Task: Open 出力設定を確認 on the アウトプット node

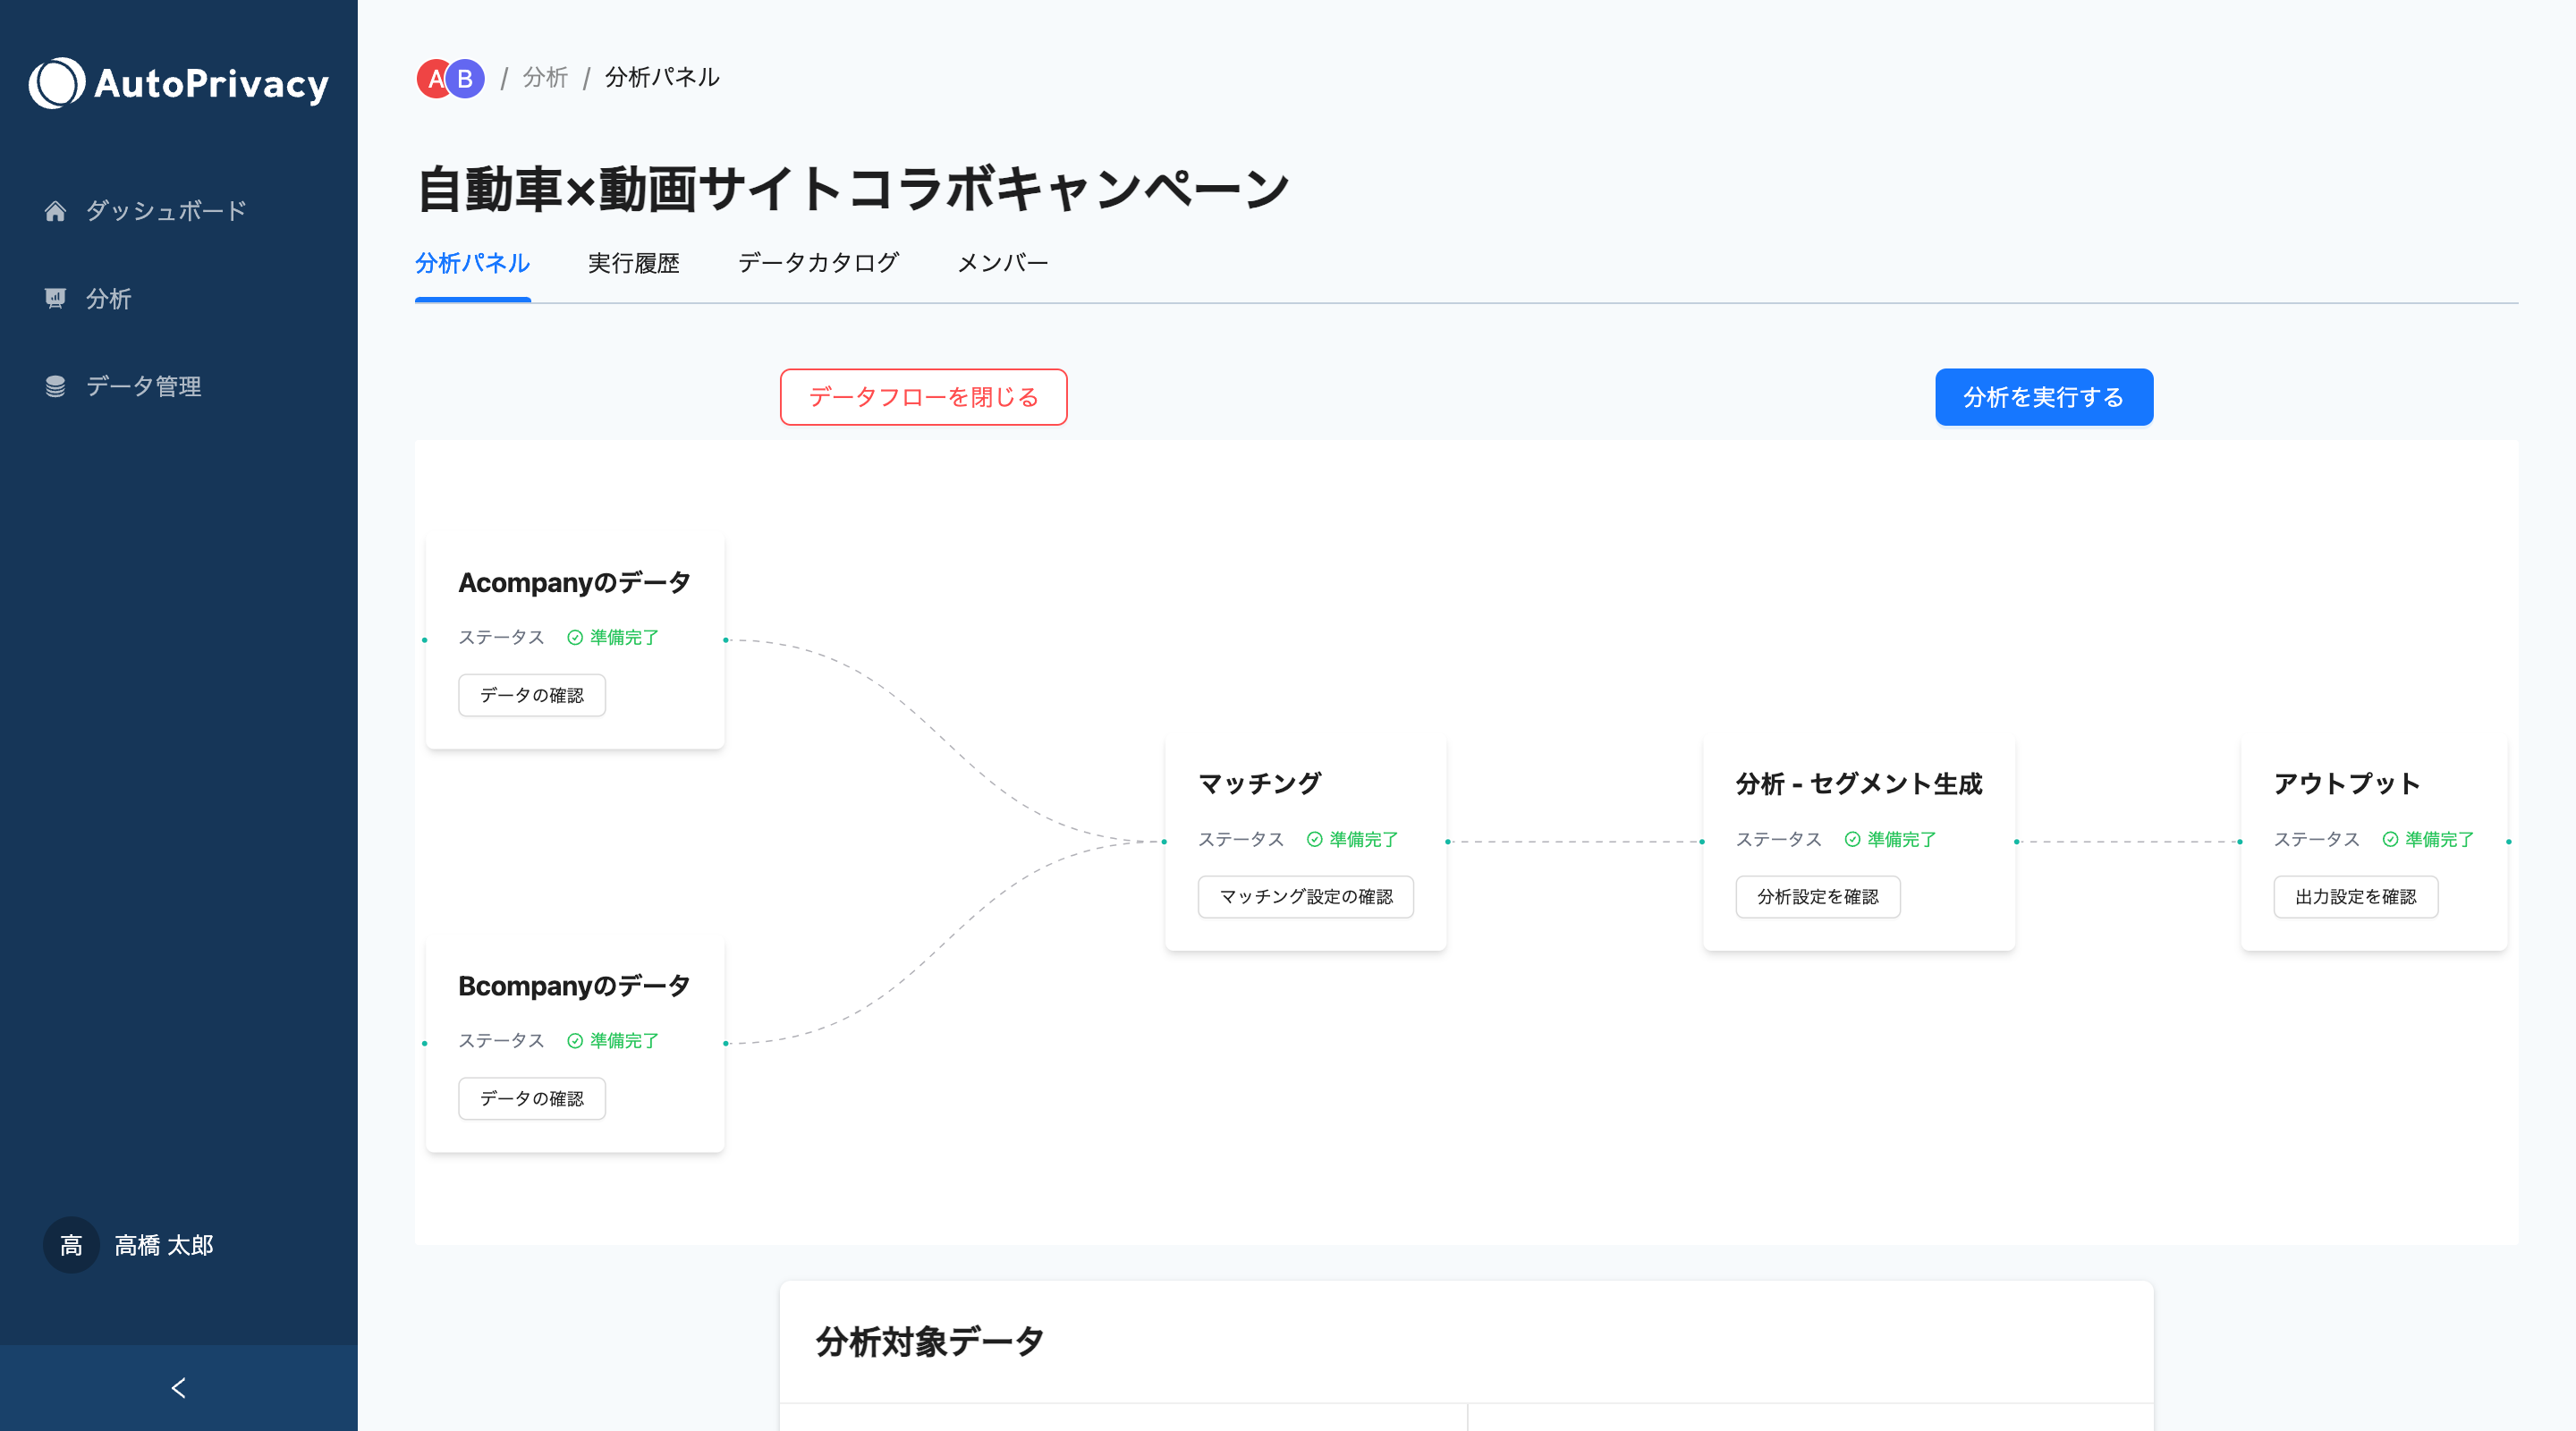Action: click(x=2355, y=897)
